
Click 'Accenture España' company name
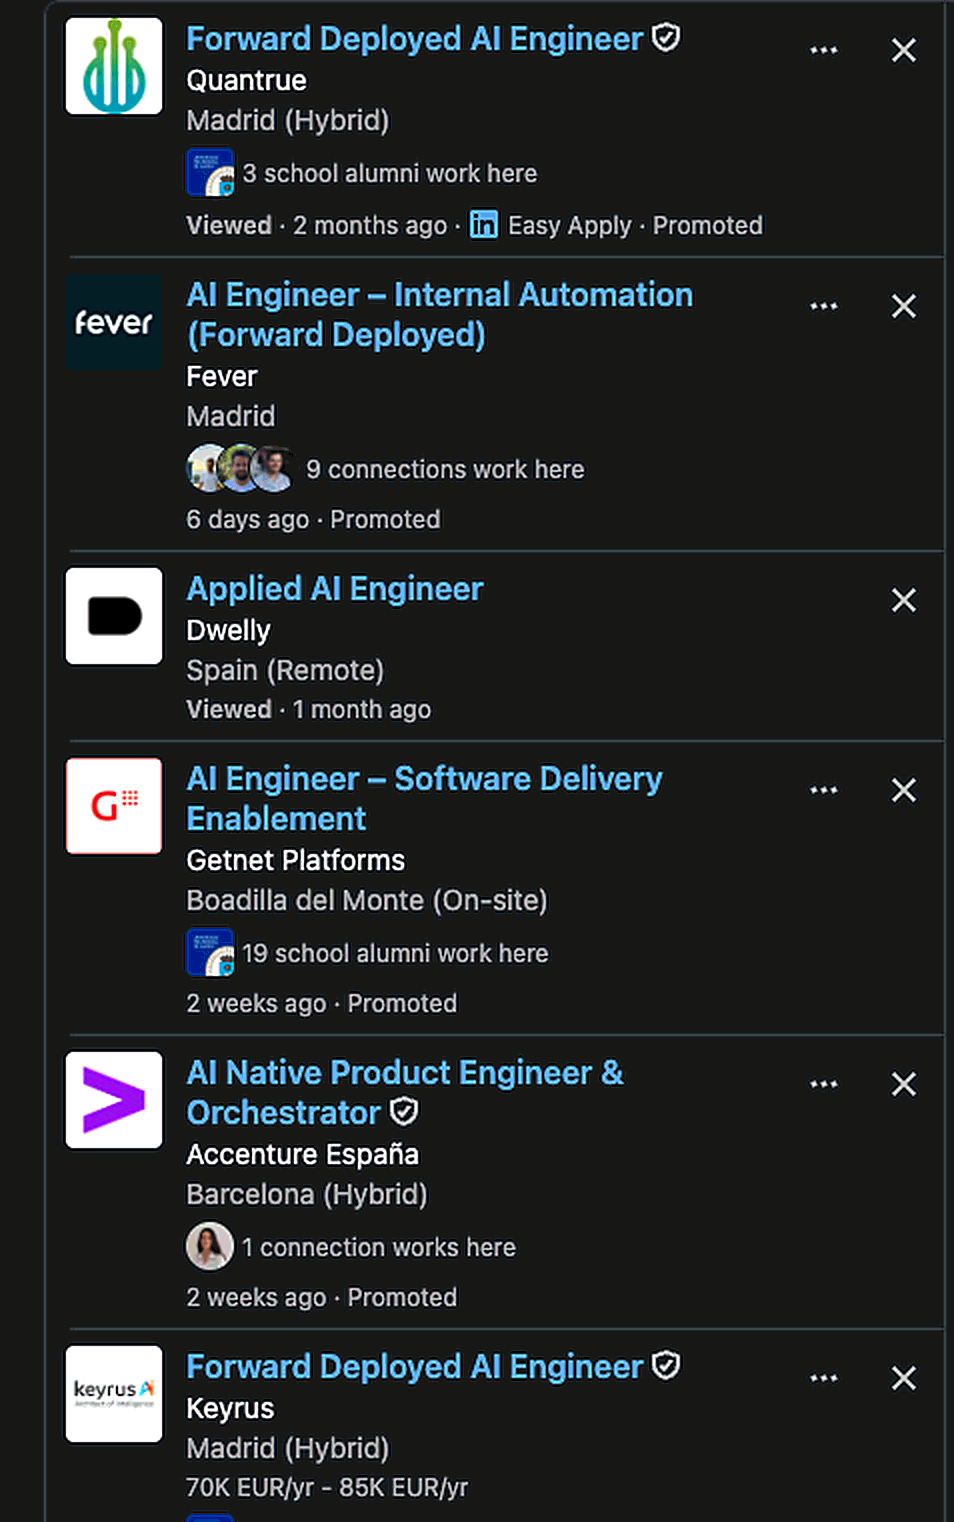[303, 1154]
